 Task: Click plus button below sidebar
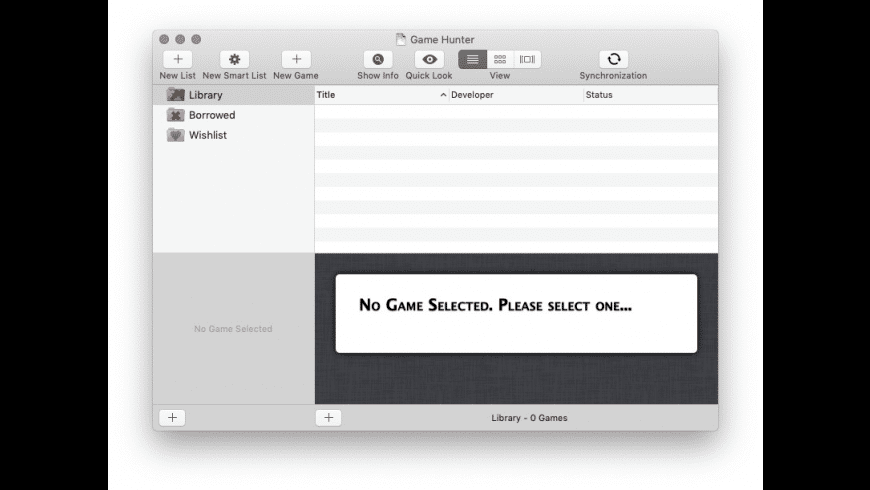click(172, 418)
